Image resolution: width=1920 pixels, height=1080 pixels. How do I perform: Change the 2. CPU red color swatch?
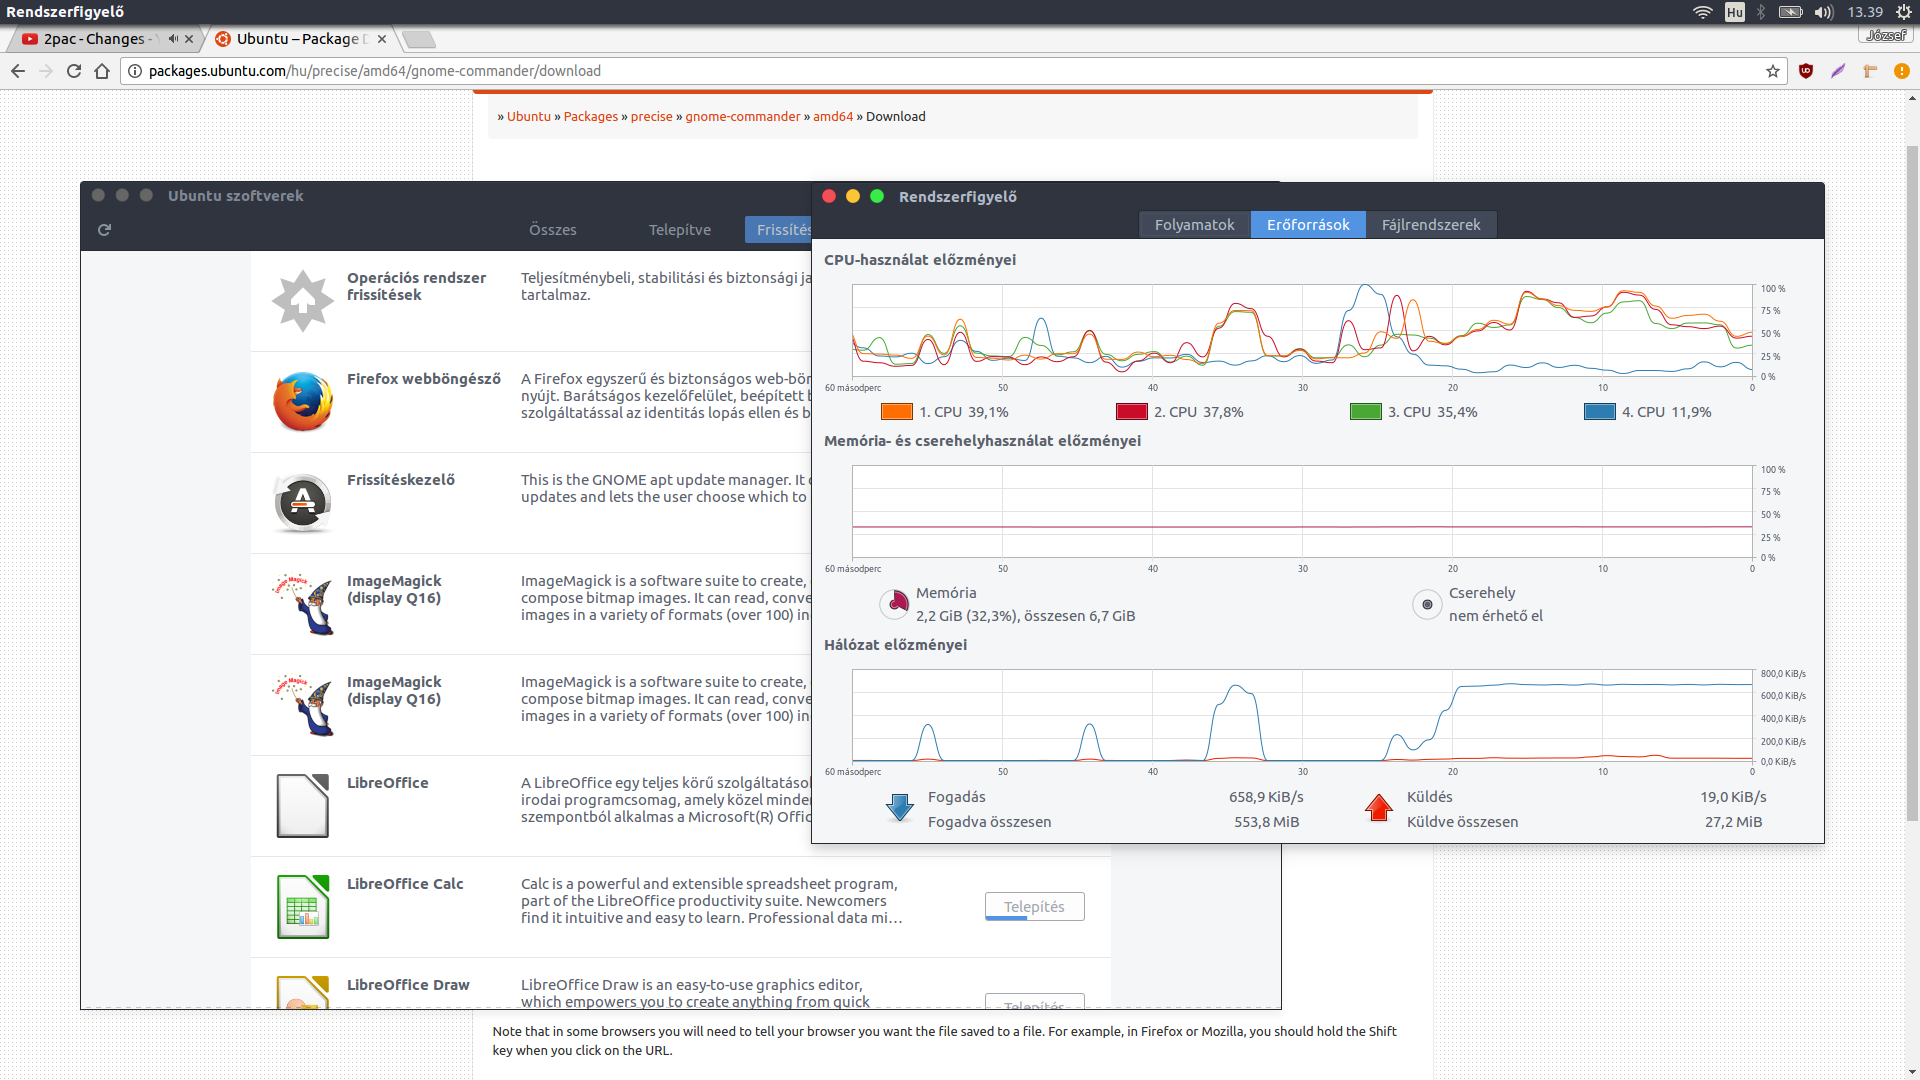[x=1131, y=412]
